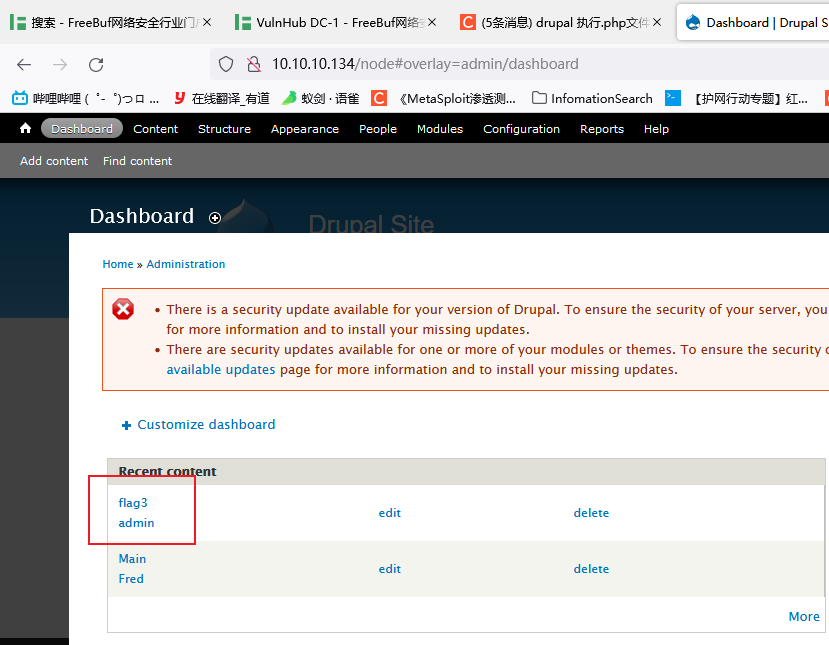Edit the flag3 content

tap(390, 513)
